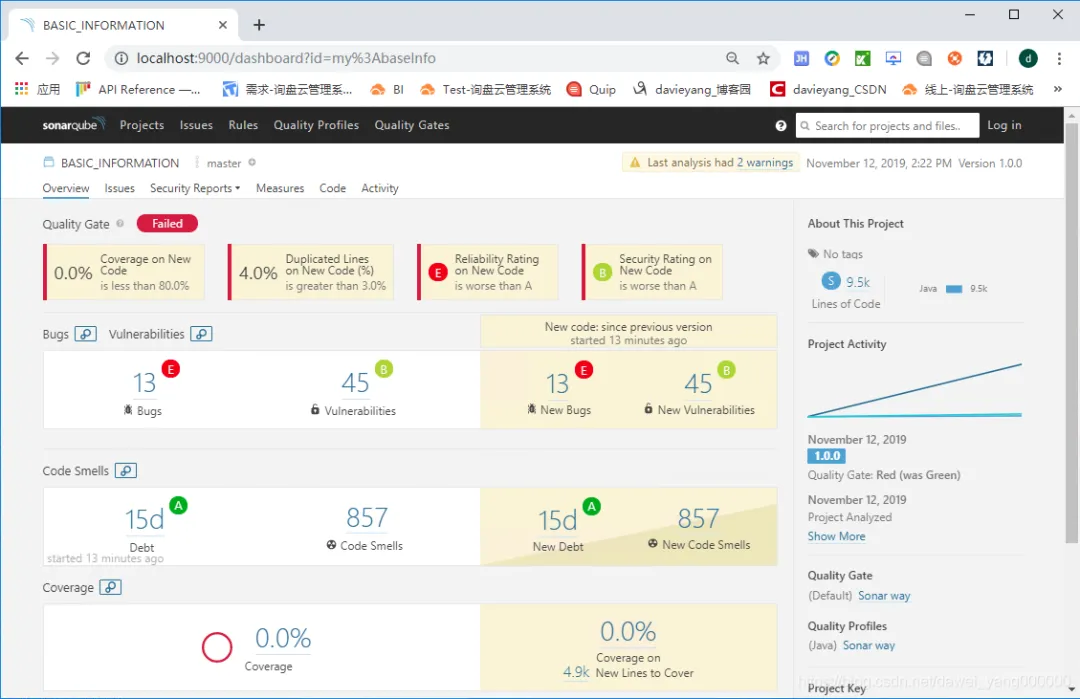Screen dimensions: 1080x699
Task: Switch to the Measures tab
Action: point(280,188)
